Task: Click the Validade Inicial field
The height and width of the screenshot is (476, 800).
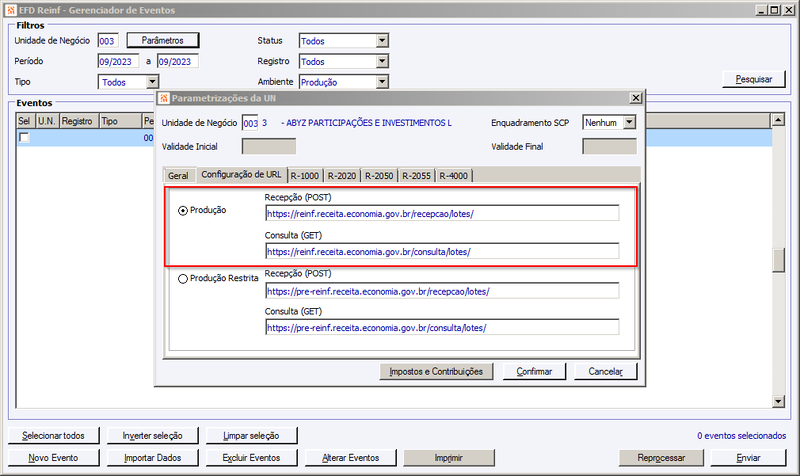Action: pyautogui.click(x=269, y=146)
